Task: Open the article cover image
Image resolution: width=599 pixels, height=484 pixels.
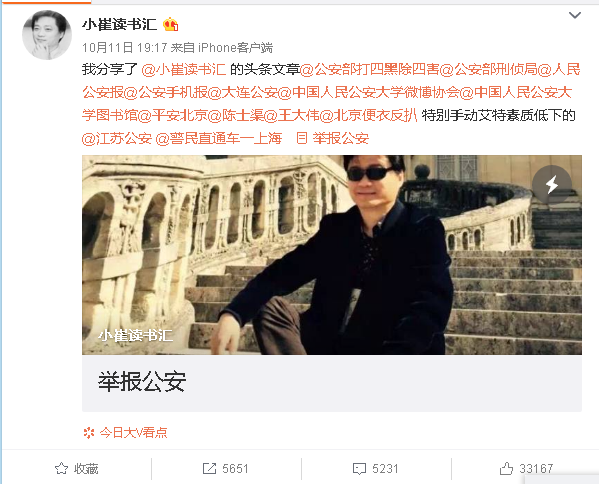Action: tap(332, 255)
